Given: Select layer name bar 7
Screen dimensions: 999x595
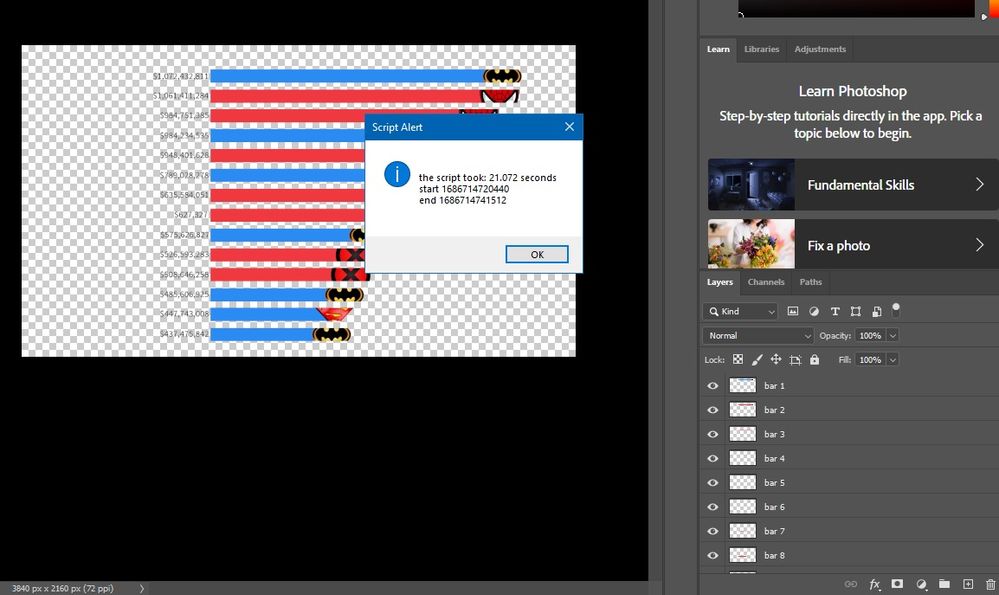Looking at the screenshot, I should point(774,531).
